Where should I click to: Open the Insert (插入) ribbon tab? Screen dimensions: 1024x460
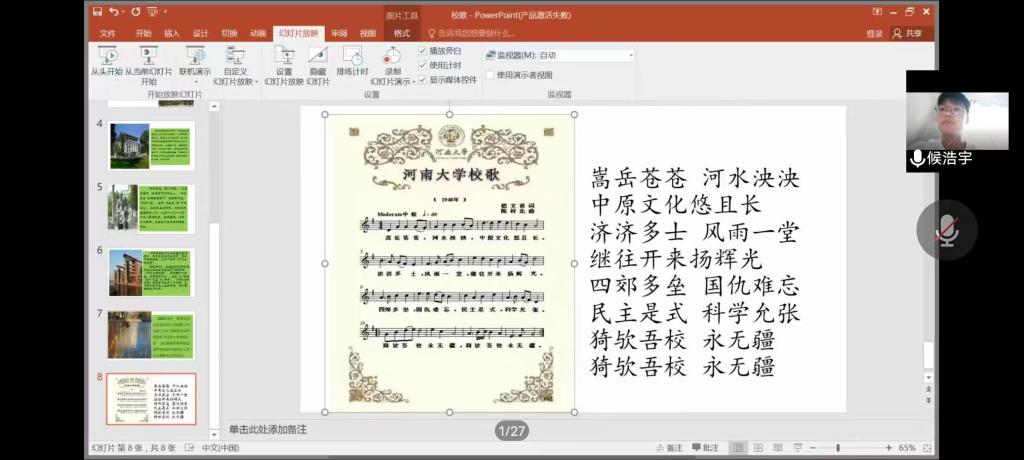tap(172, 33)
